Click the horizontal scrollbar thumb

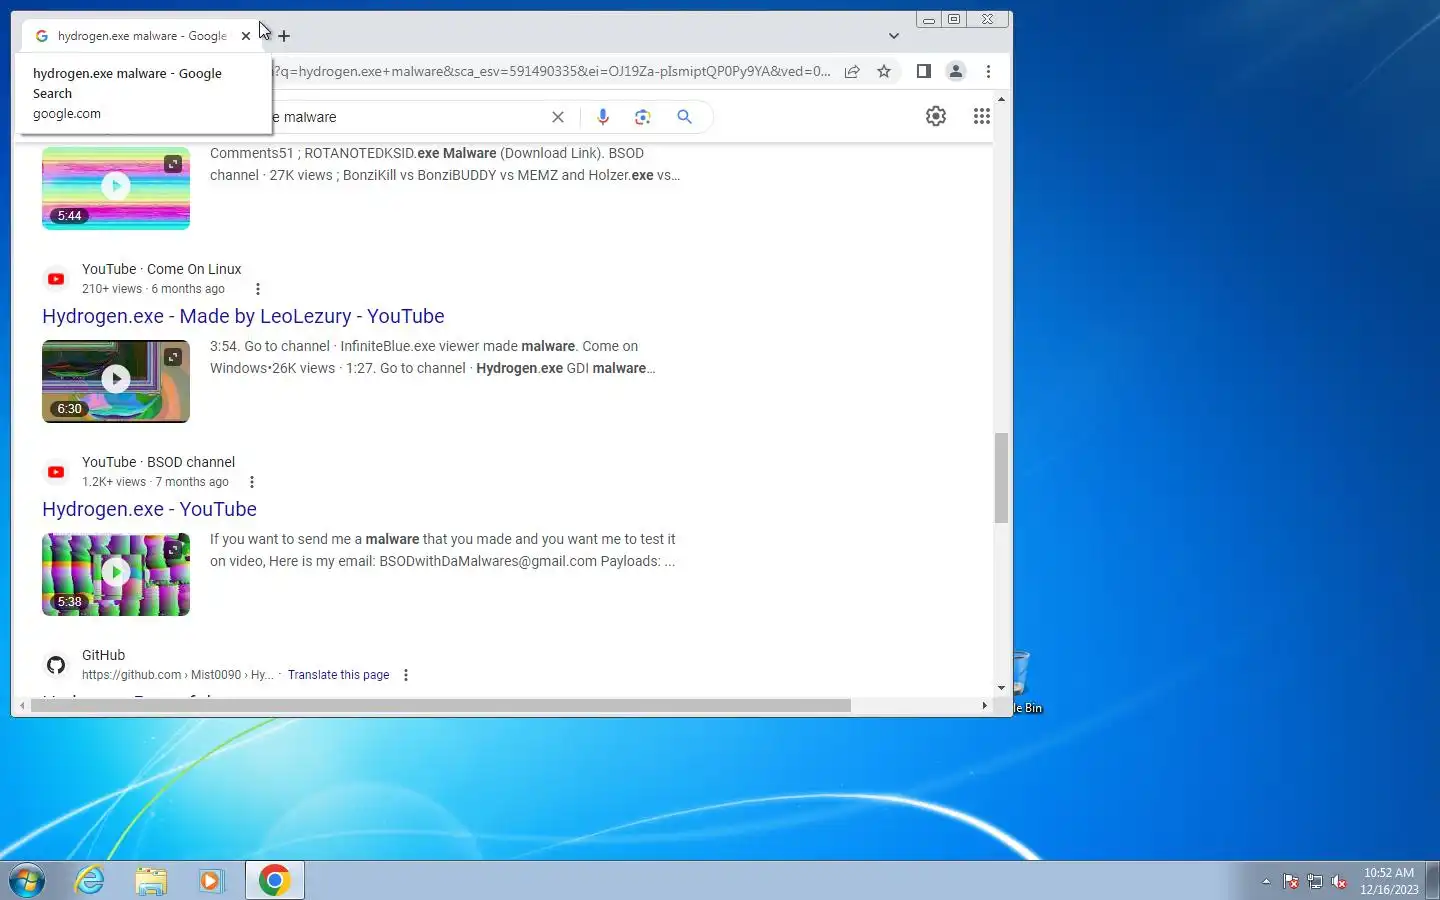[440, 706]
